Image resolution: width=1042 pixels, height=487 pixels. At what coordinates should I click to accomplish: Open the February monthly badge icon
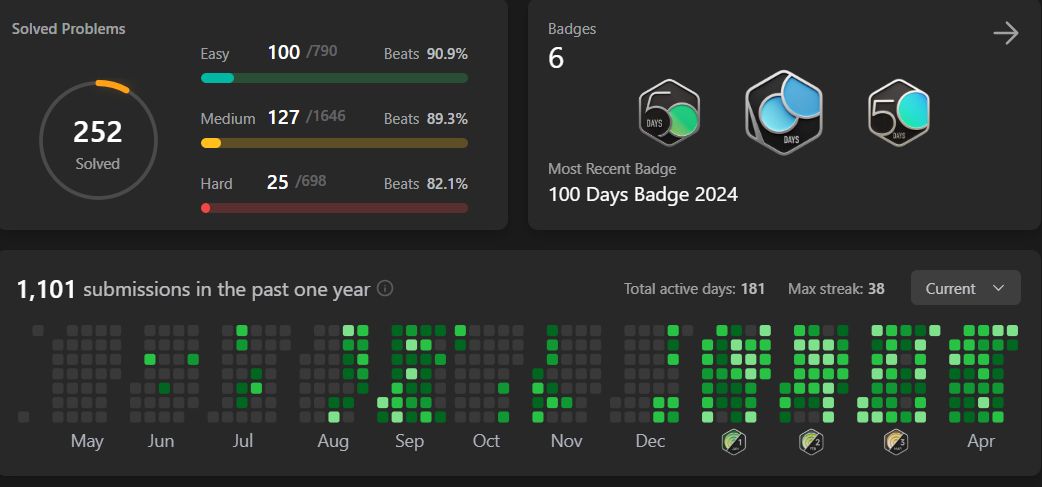click(811, 442)
